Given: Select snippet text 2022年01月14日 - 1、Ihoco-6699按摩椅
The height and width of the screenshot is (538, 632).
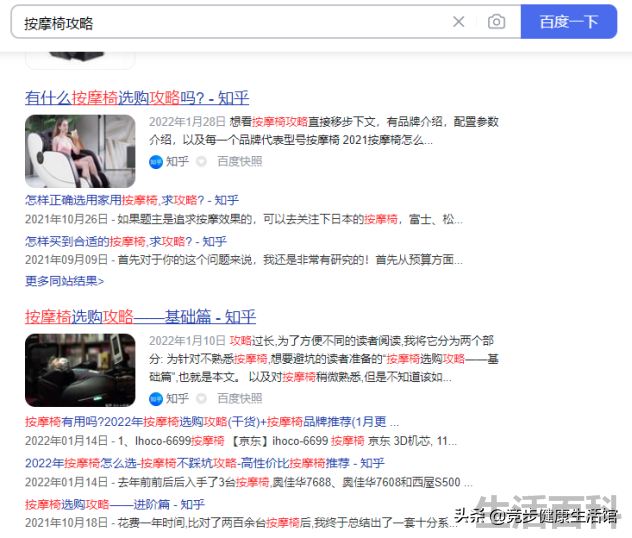Looking at the screenshot, I should pos(241,441).
